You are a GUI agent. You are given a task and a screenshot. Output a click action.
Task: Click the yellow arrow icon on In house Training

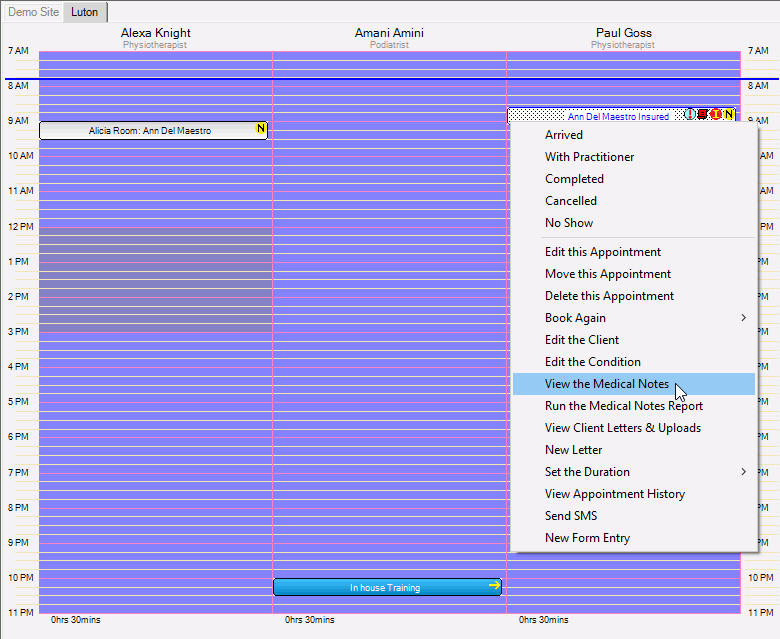coord(493,587)
